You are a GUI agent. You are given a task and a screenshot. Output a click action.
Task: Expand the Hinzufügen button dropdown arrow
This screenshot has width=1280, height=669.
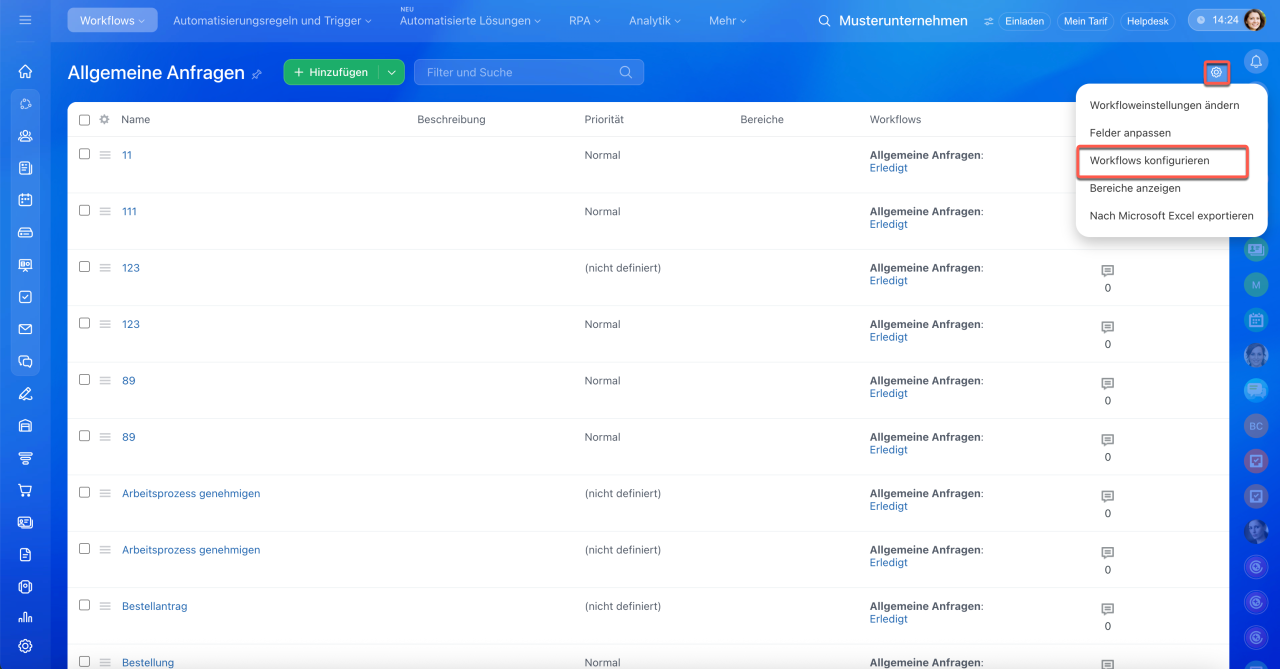click(x=391, y=72)
